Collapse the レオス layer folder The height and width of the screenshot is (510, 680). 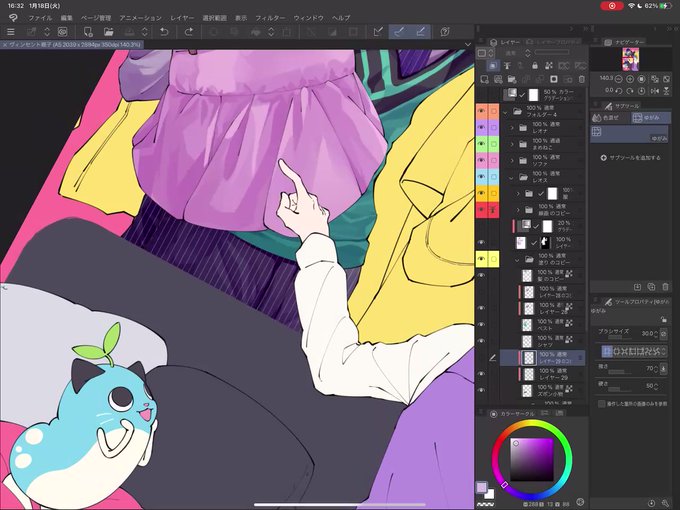512,177
